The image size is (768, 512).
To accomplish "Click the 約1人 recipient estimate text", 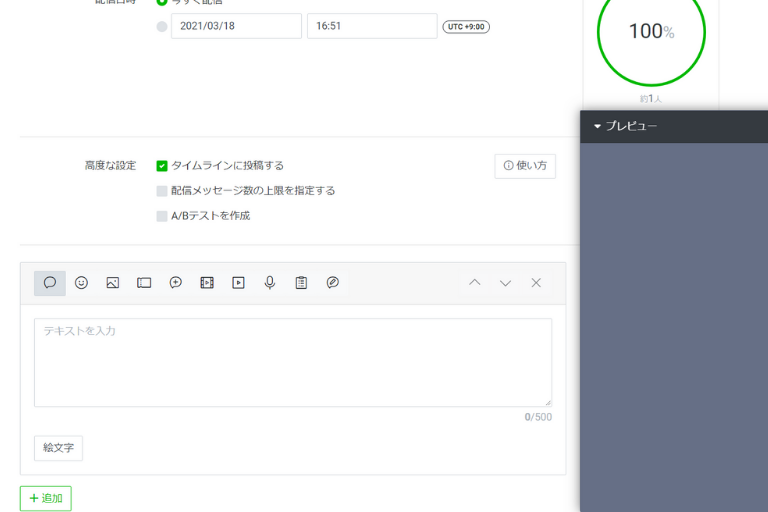I will (651, 99).
